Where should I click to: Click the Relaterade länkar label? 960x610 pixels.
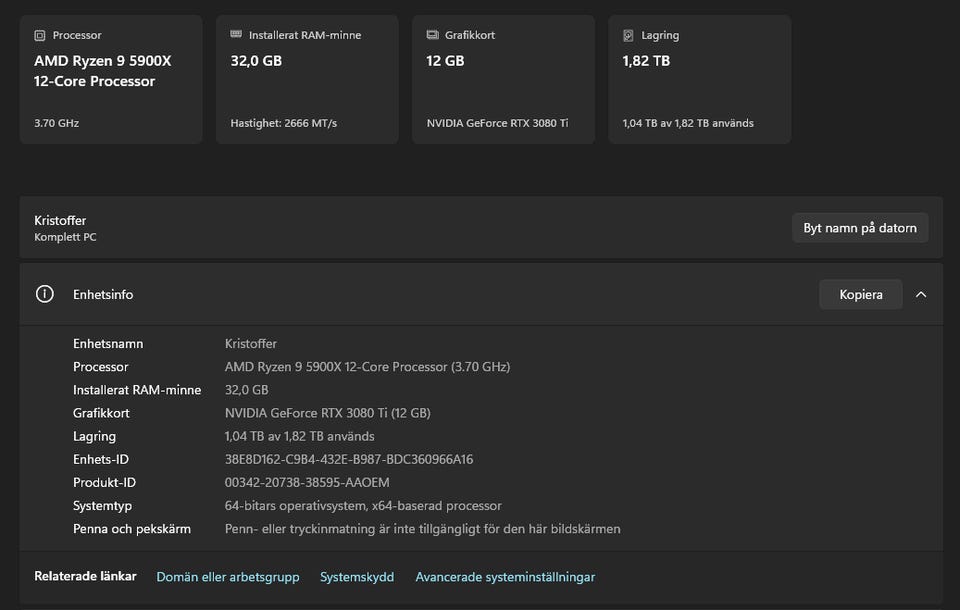click(x=85, y=576)
